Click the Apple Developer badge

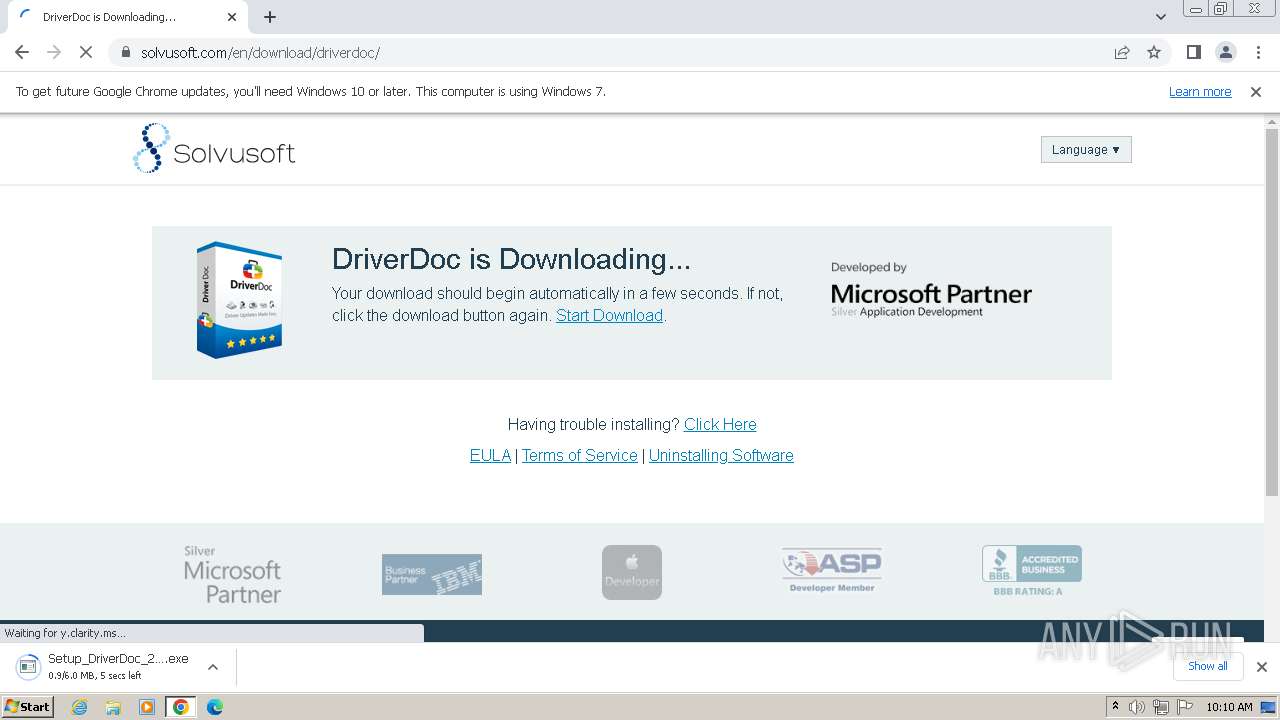(632, 572)
